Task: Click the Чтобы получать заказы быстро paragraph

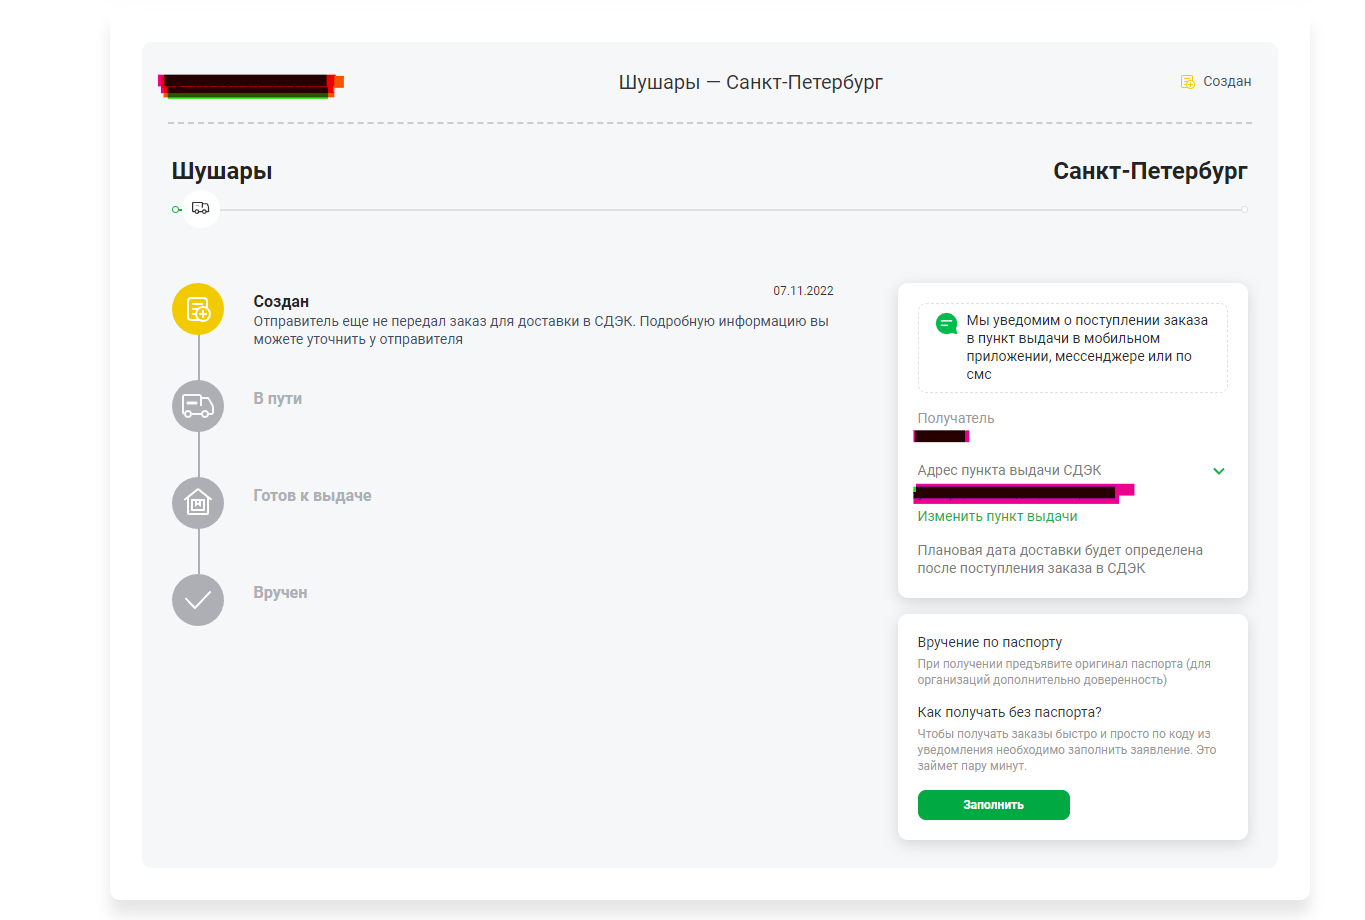Action: pos(1067,750)
